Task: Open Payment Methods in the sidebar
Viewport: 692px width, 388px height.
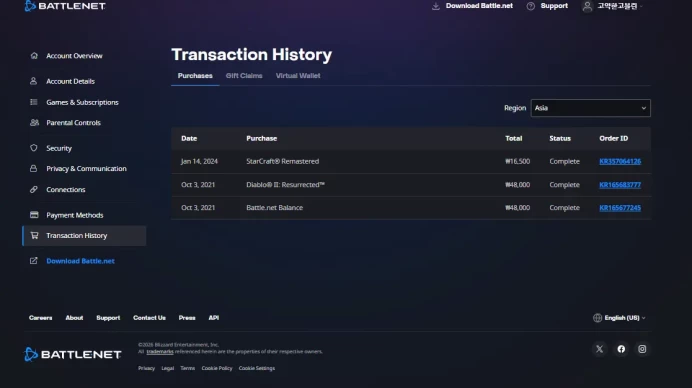Action: 75,215
